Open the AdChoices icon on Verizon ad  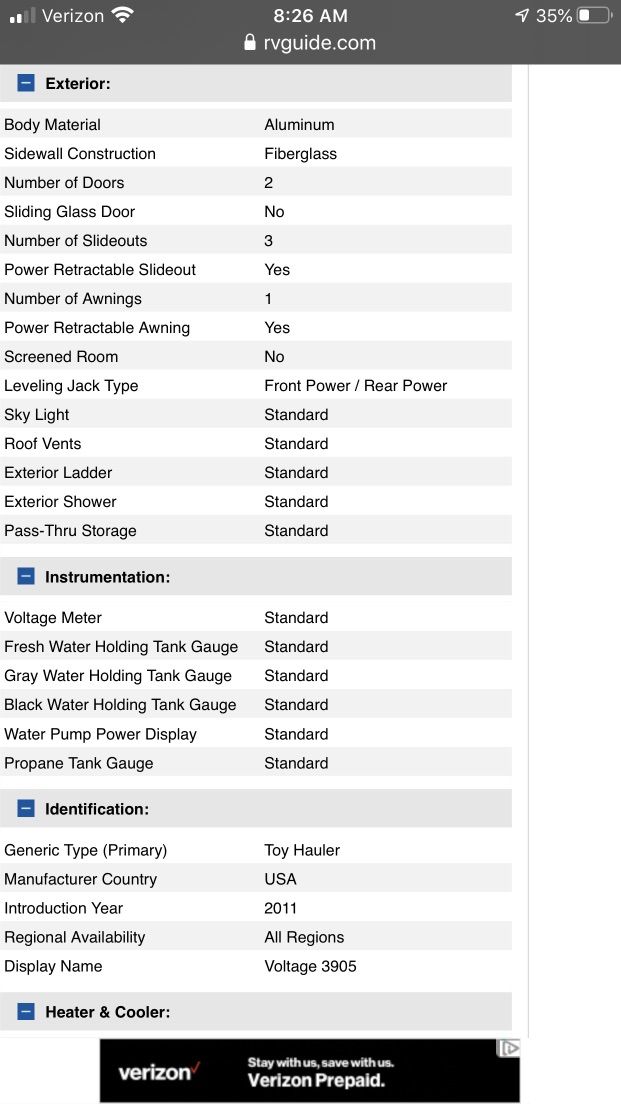click(x=509, y=1048)
